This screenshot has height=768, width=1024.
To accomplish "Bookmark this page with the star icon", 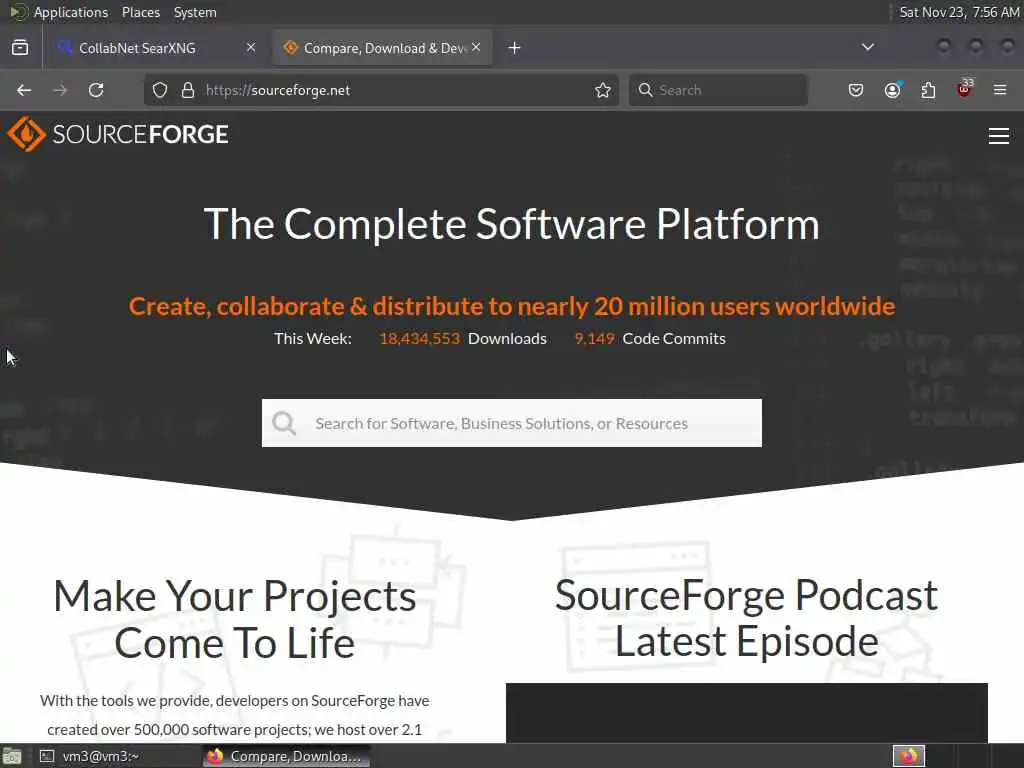I will 603,90.
